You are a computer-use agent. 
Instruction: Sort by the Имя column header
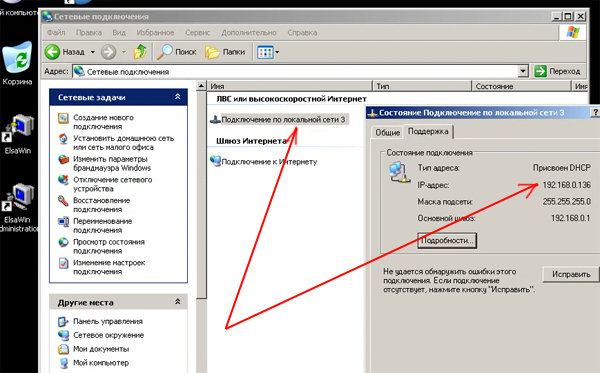tap(290, 86)
